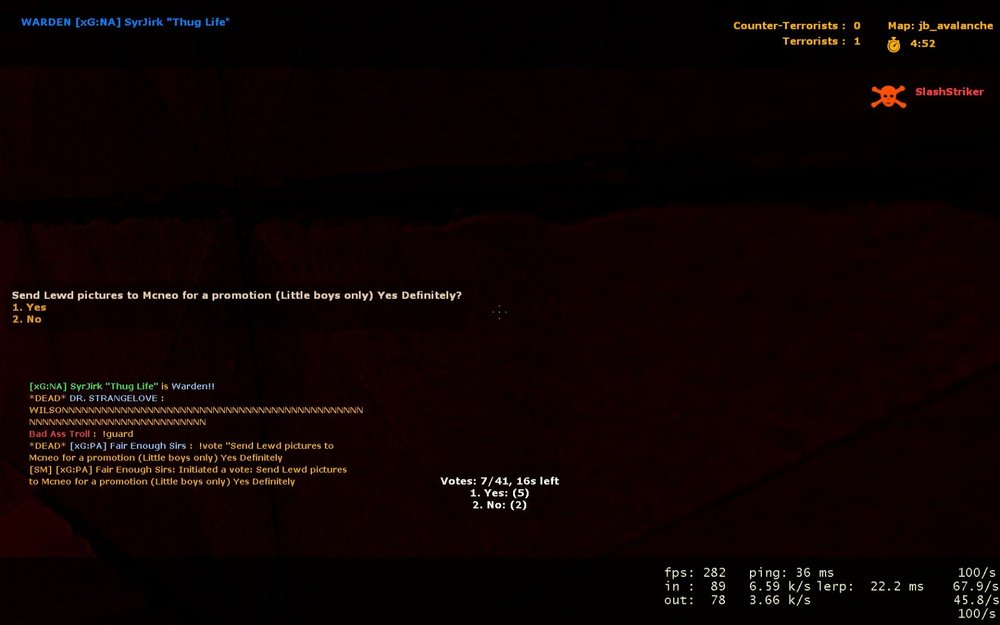The height and width of the screenshot is (625, 1000).
Task: Click the "45.8/s" command rate value
Action: click(x=974, y=600)
